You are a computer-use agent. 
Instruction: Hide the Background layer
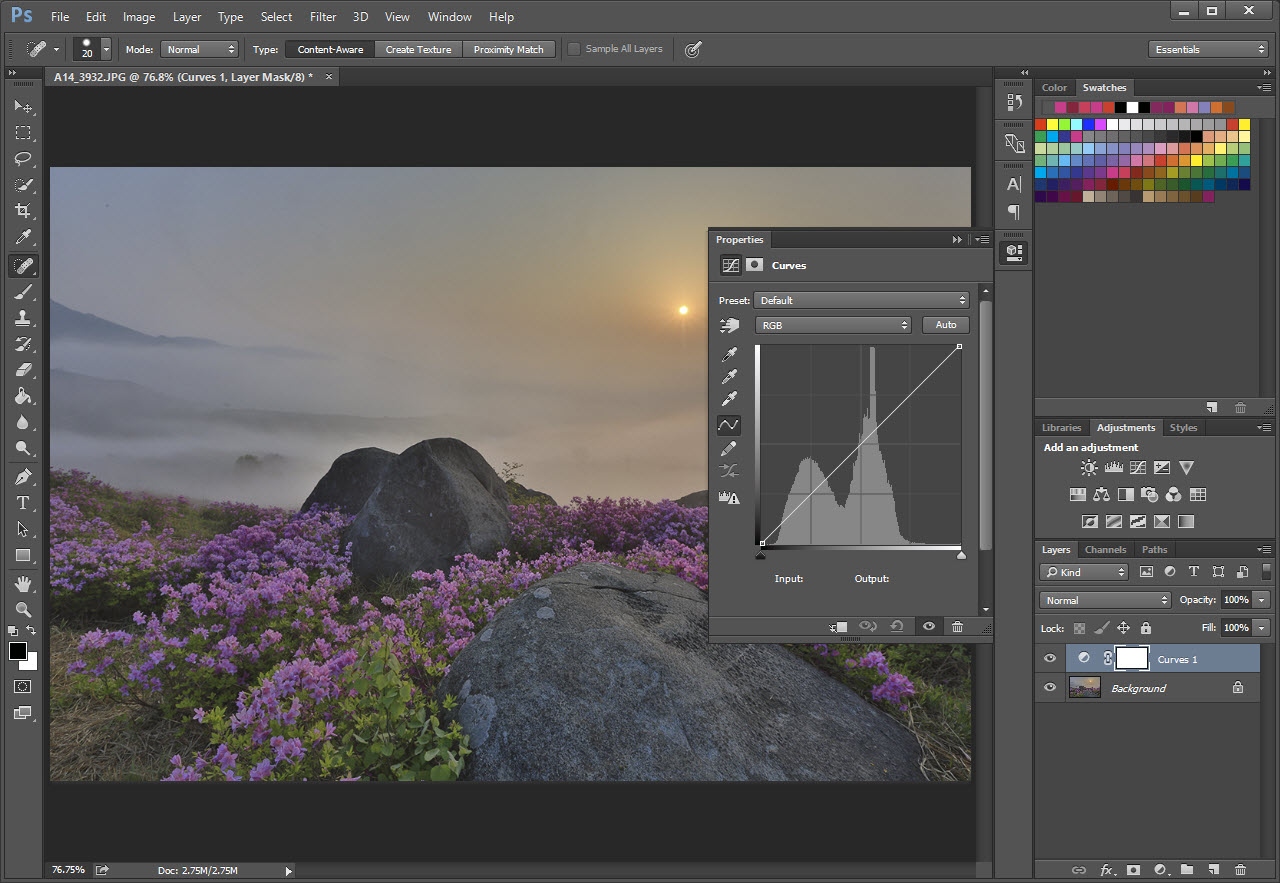point(1050,687)
